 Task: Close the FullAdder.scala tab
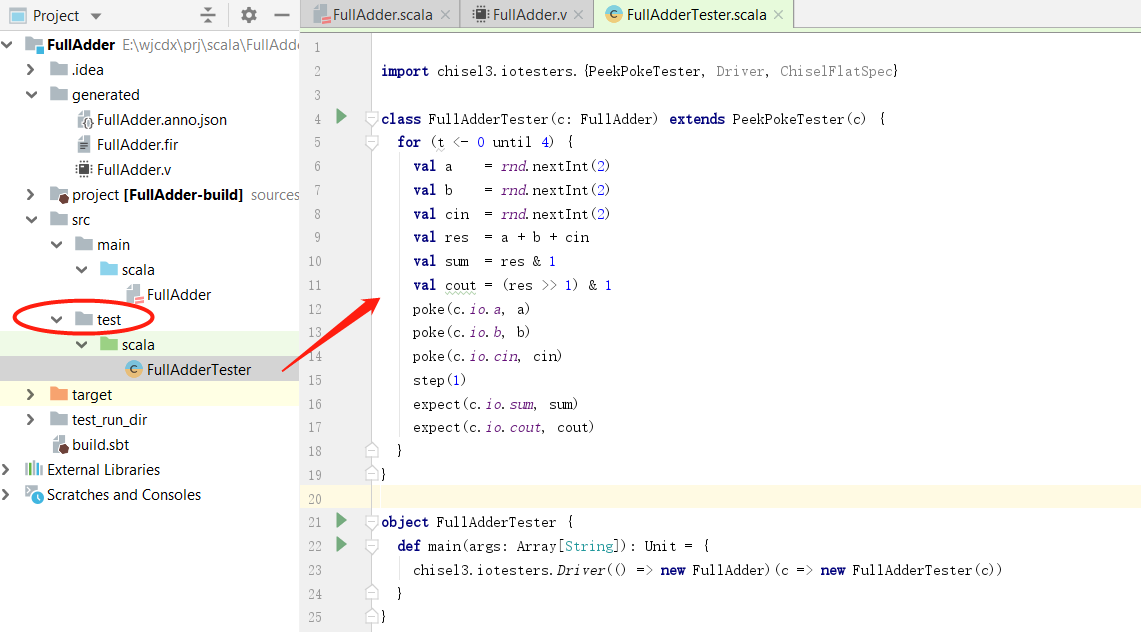tap(445, 15)
